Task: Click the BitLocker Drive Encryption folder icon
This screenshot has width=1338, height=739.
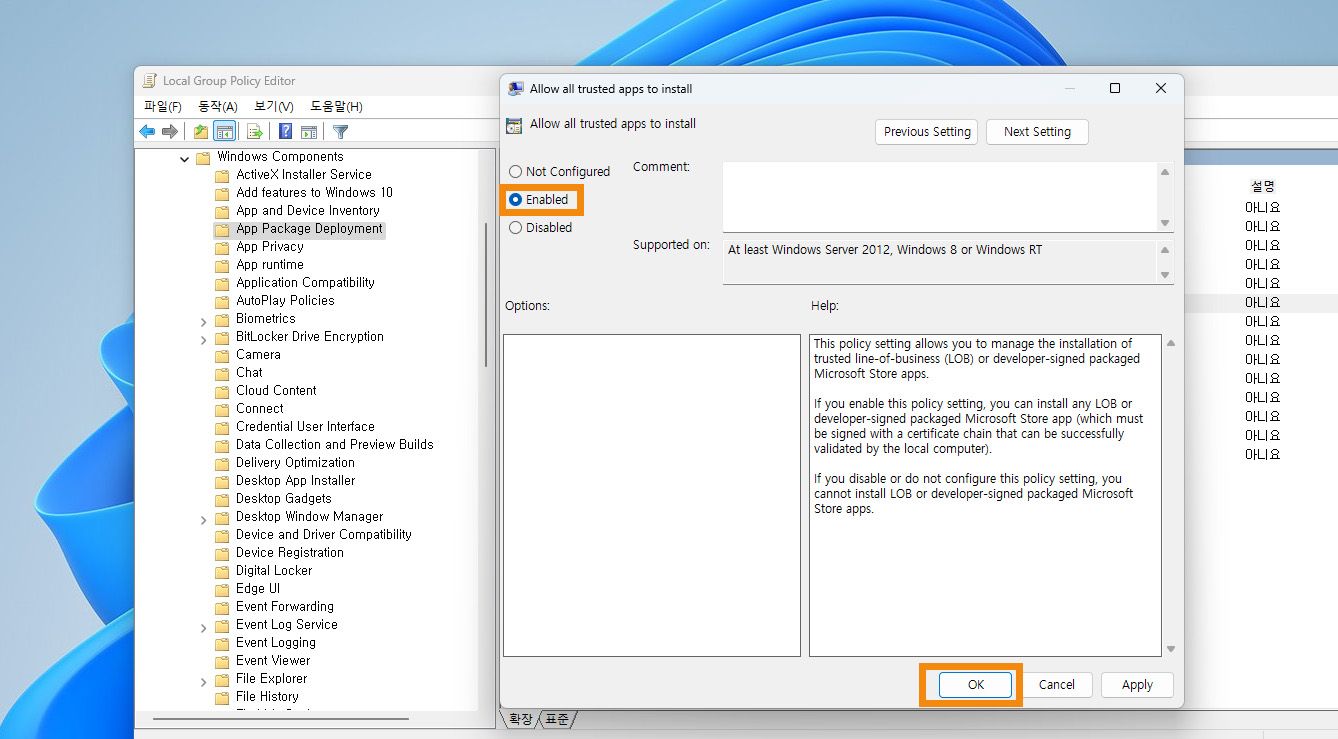Action: (x=222, y=337)
